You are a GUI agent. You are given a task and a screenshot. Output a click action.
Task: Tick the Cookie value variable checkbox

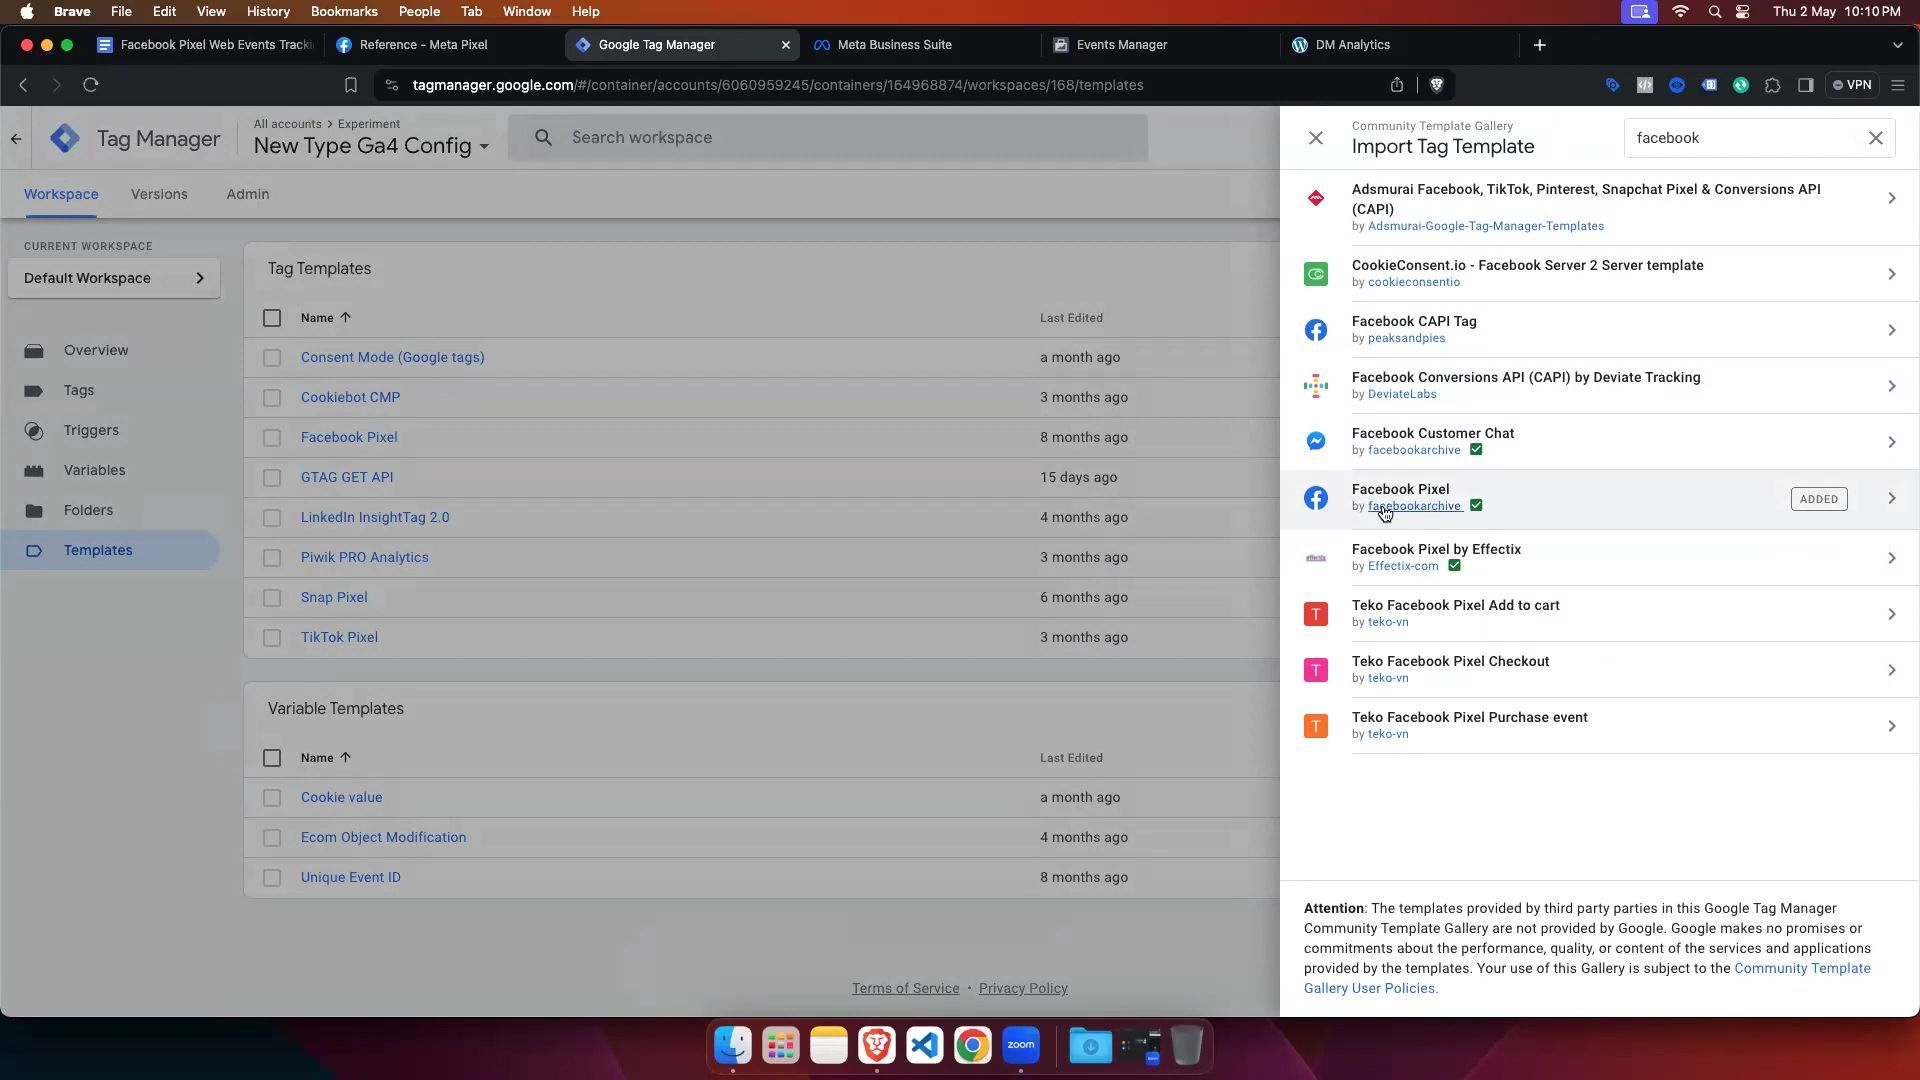[x=272, y=798]
